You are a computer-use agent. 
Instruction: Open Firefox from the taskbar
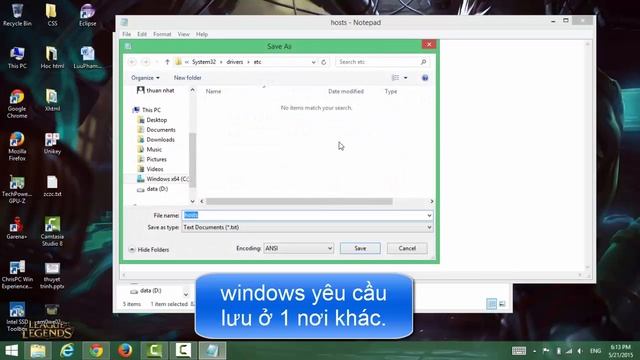125,351
